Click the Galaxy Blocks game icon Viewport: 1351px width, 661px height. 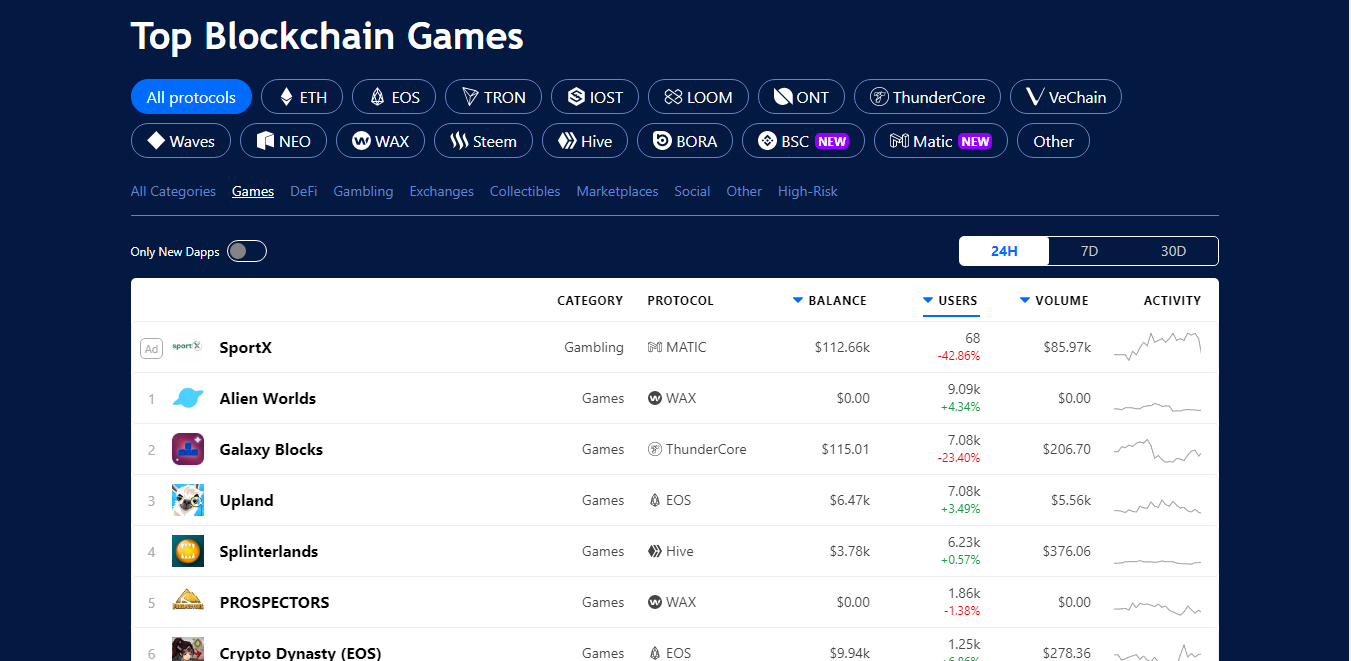click(x=188, y=449)
